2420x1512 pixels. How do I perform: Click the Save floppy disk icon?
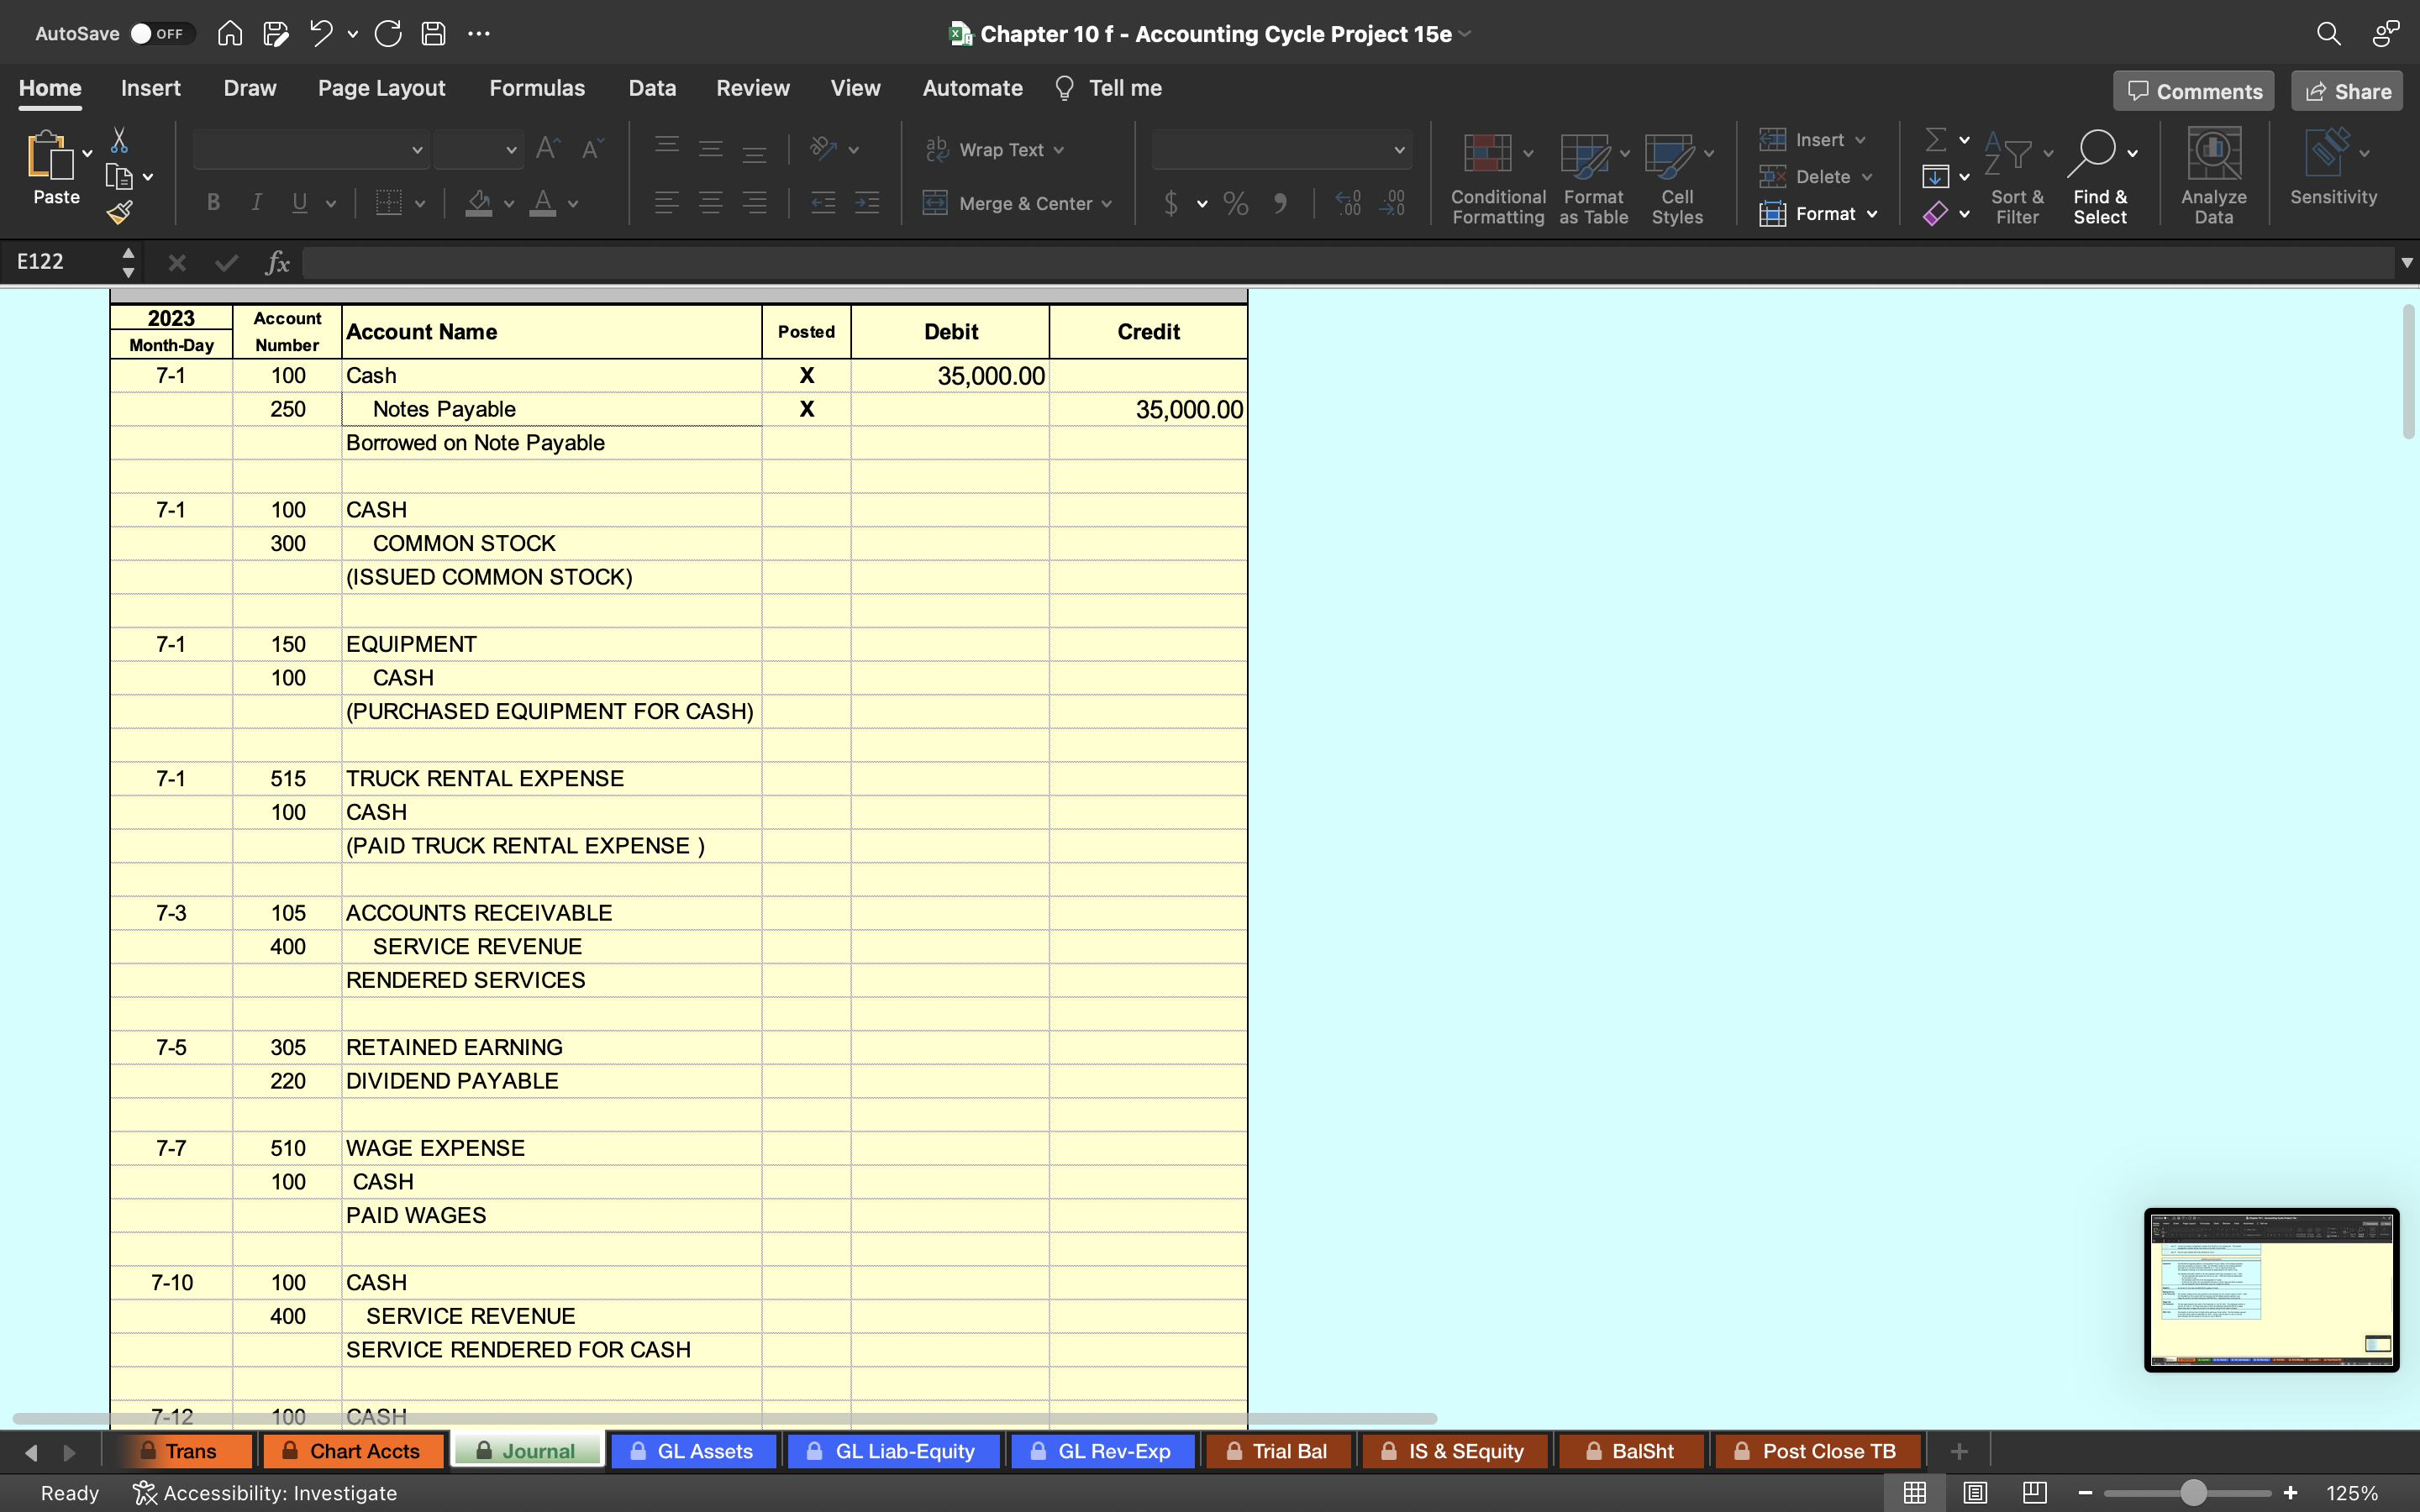pos(433,34)
